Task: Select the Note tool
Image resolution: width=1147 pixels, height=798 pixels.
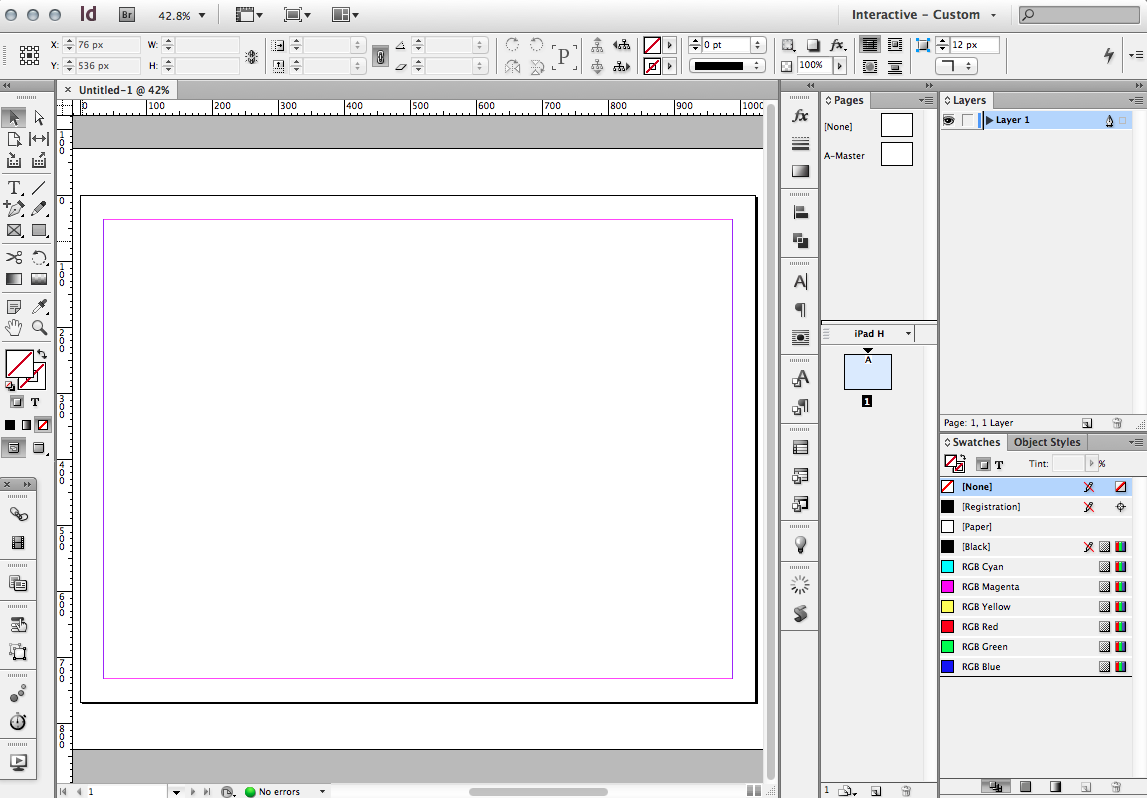Action: pos(14,307)
